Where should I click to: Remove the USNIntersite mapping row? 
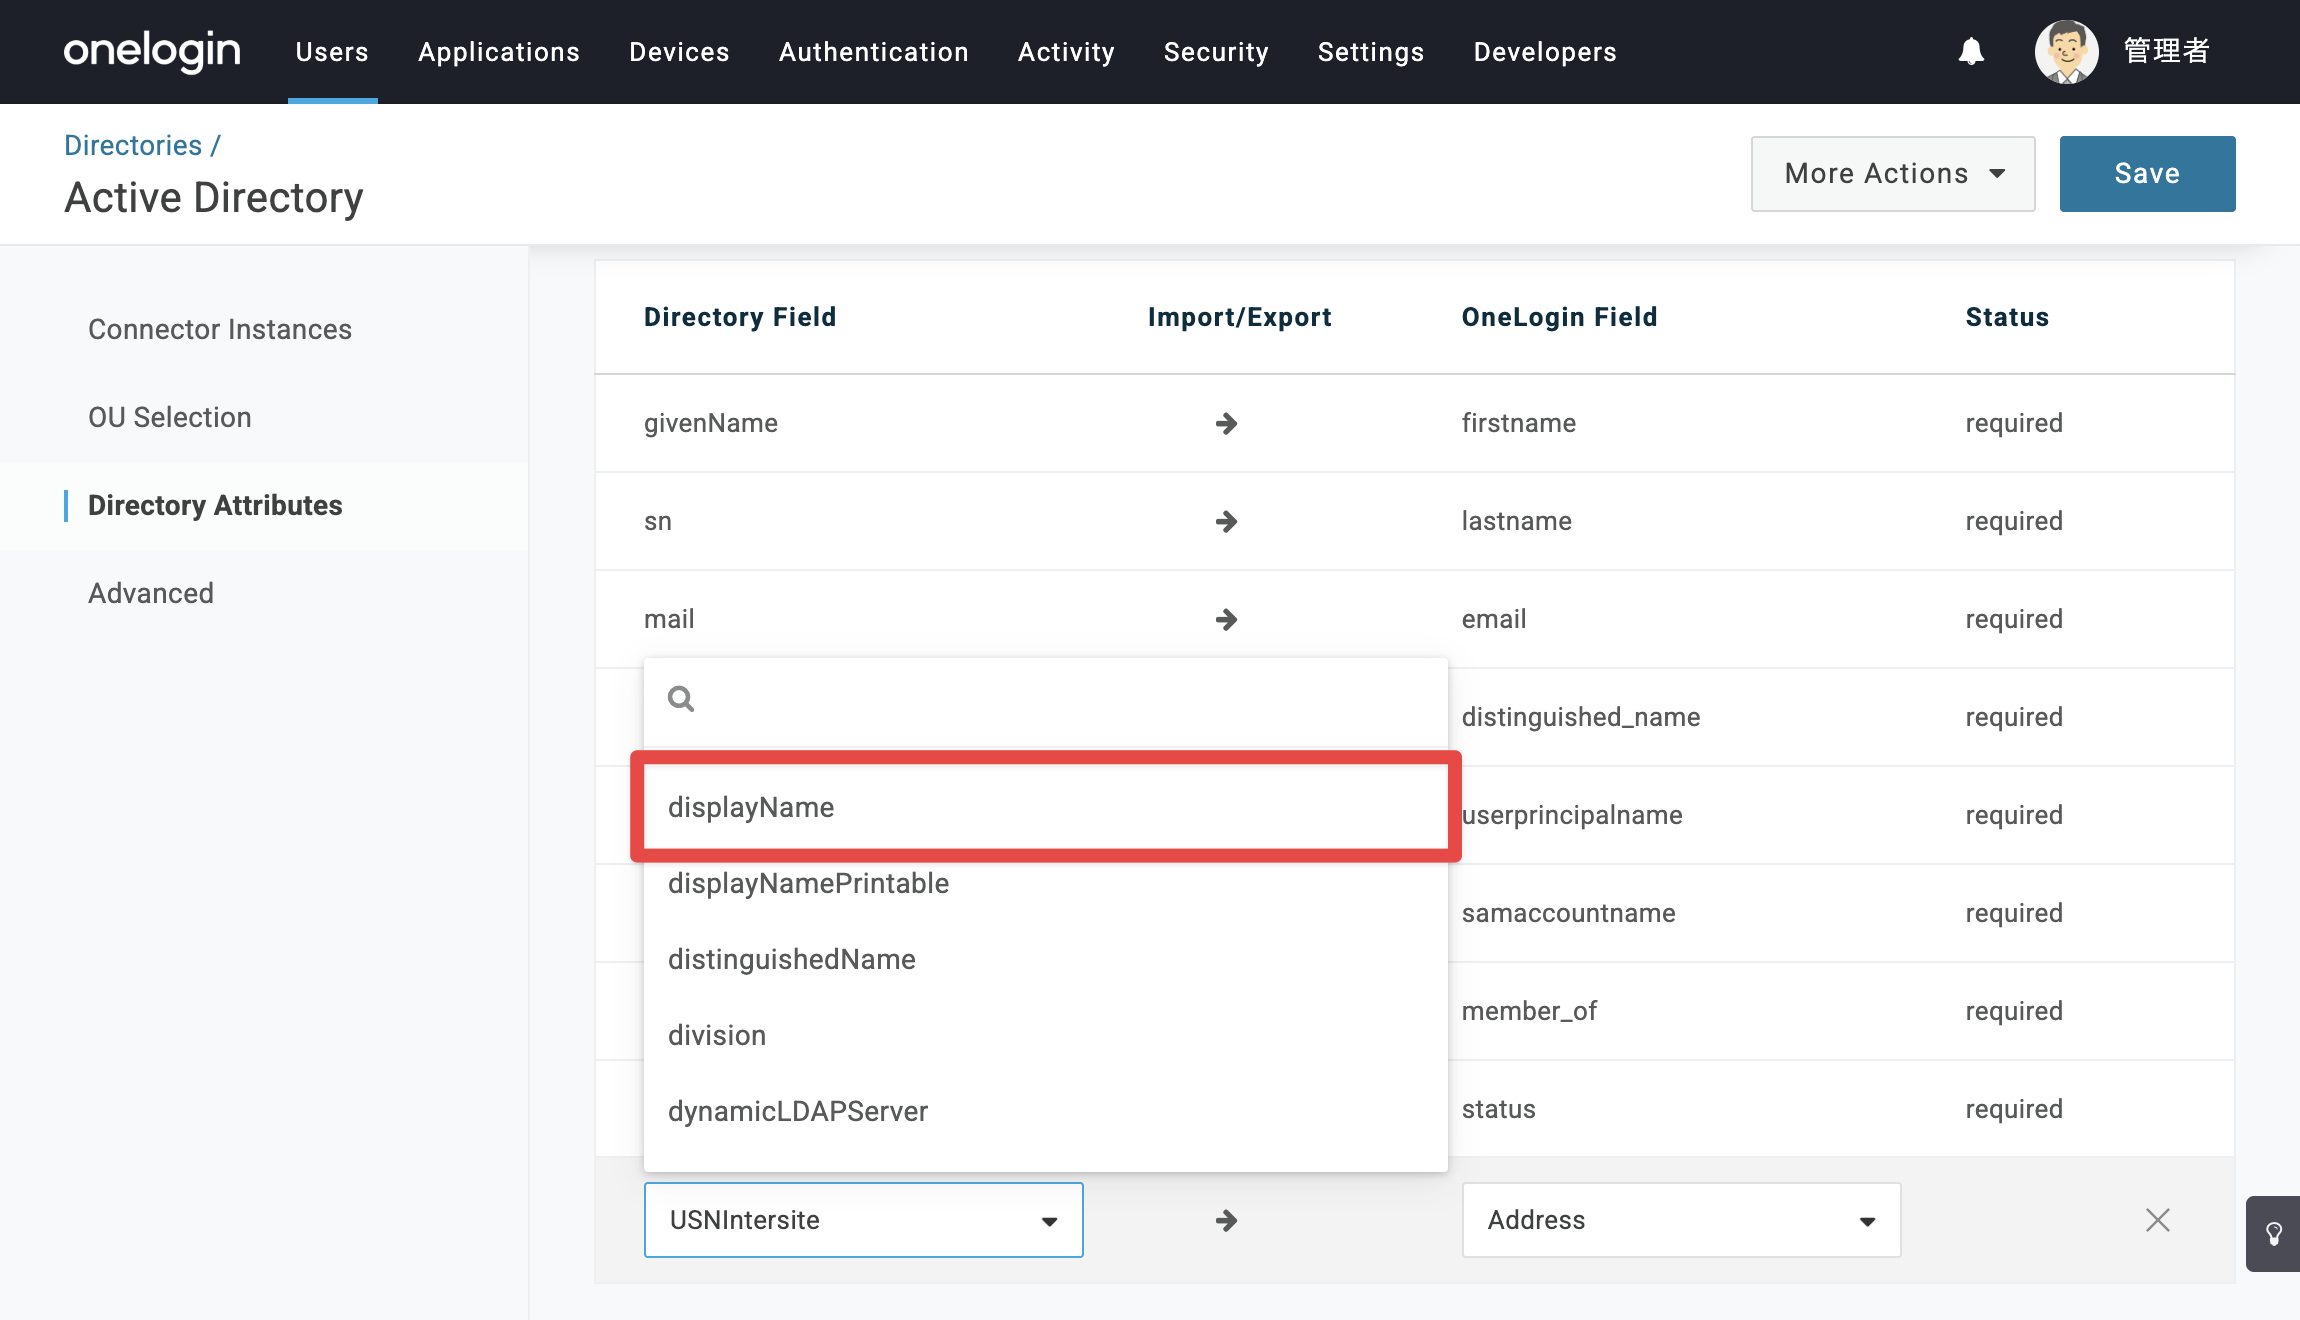coord(2158,1220)
